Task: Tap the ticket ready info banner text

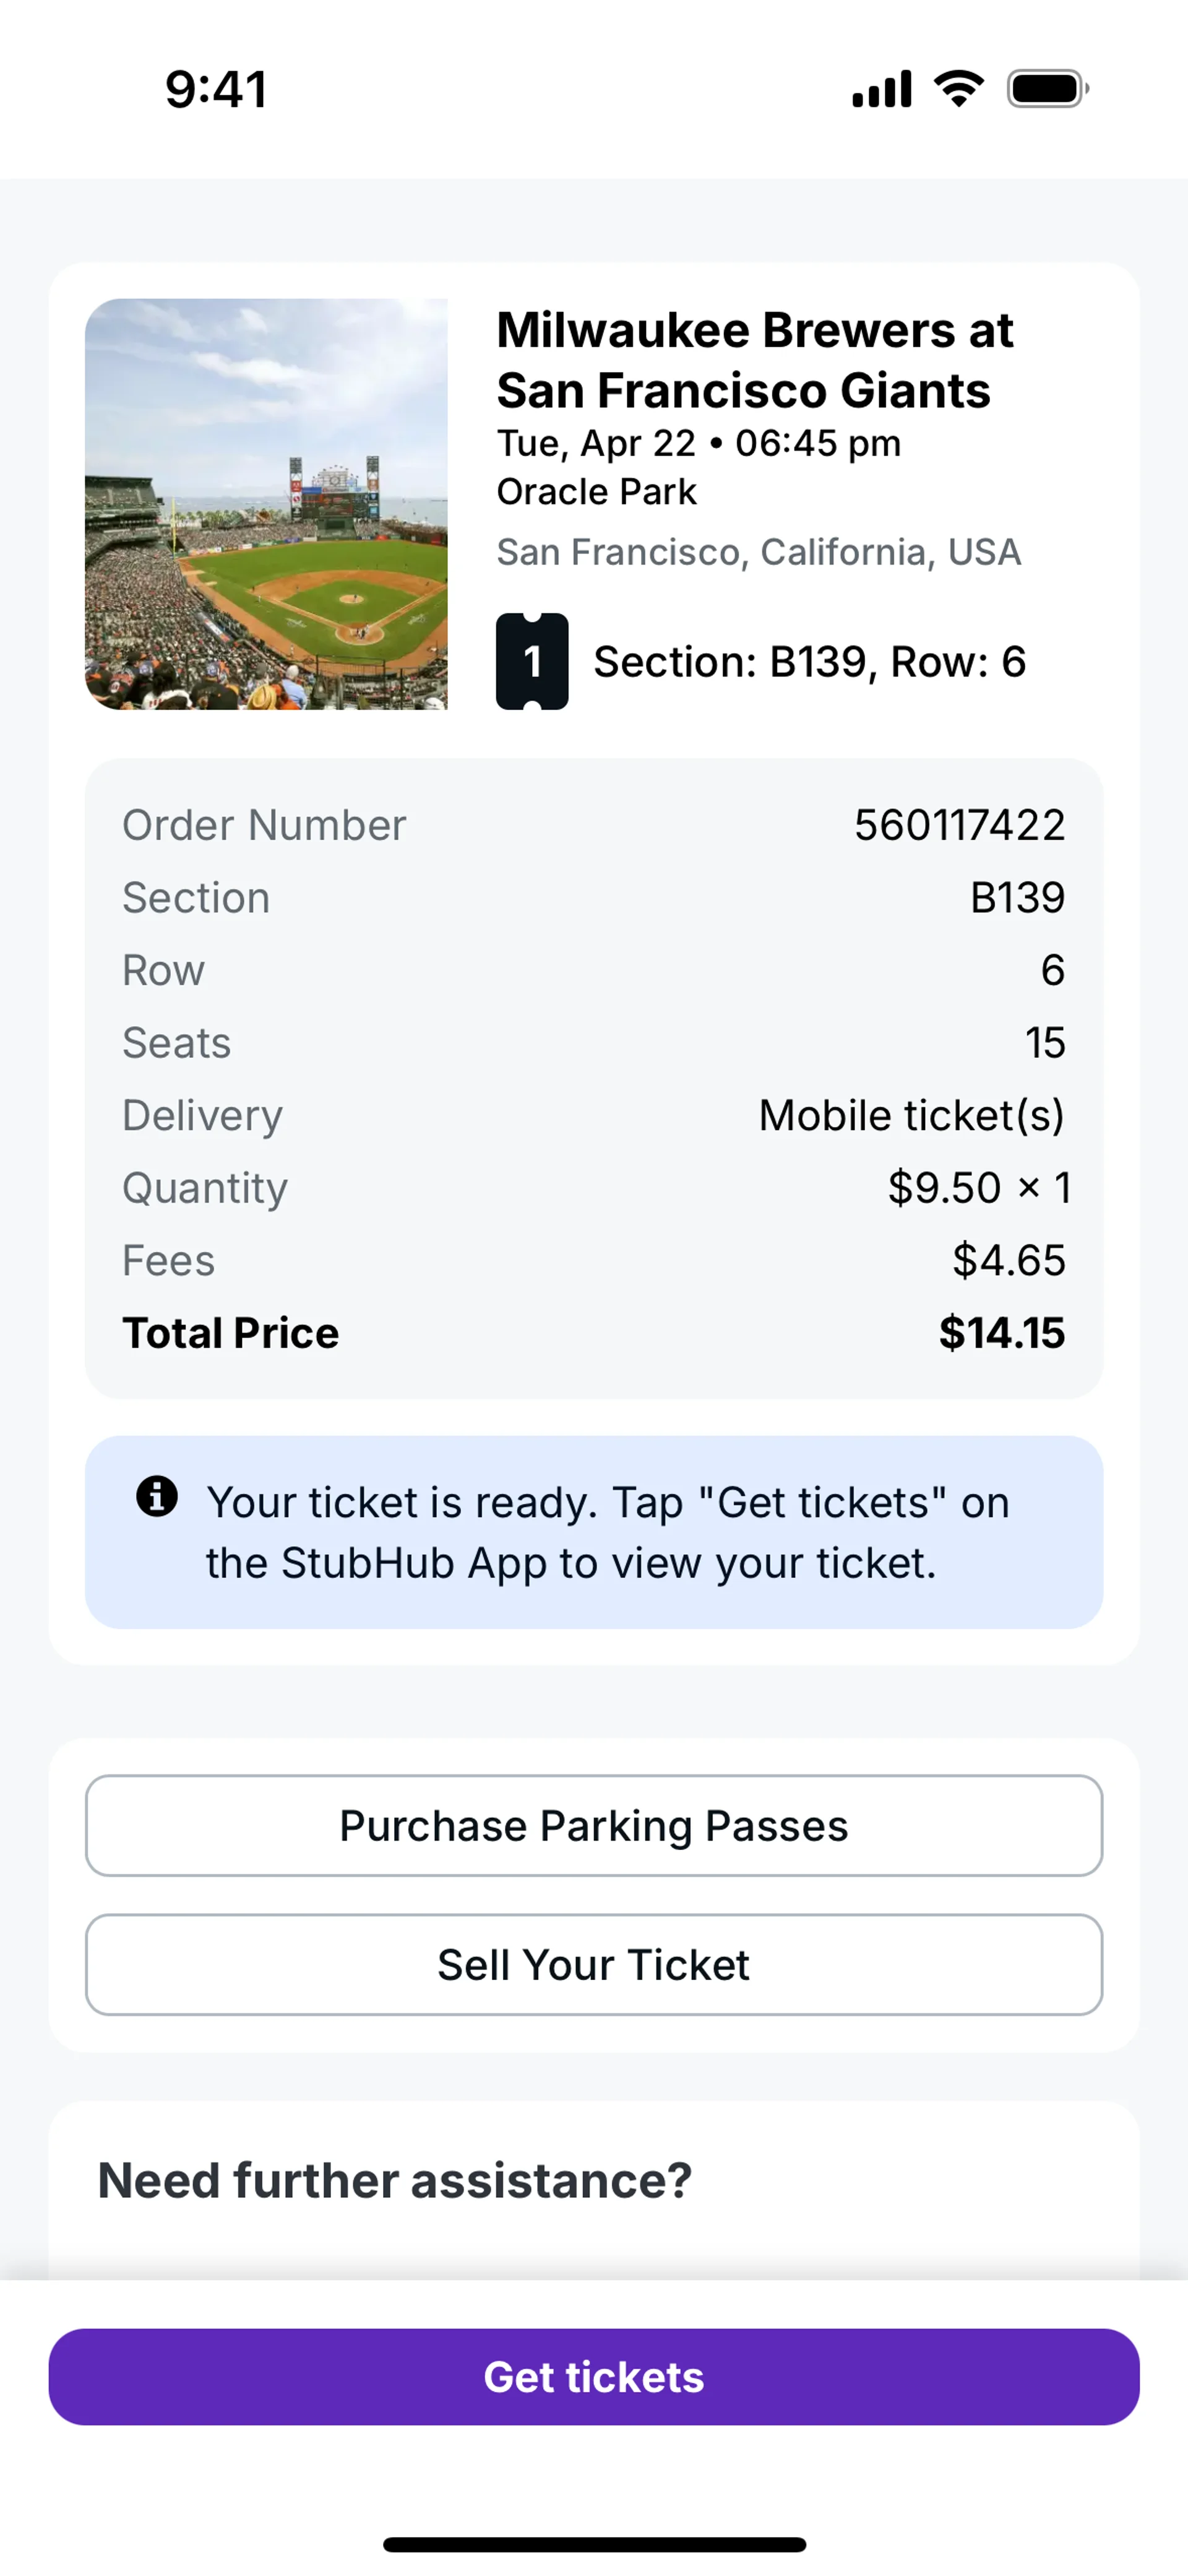Action: click(x=608, y=1532)
